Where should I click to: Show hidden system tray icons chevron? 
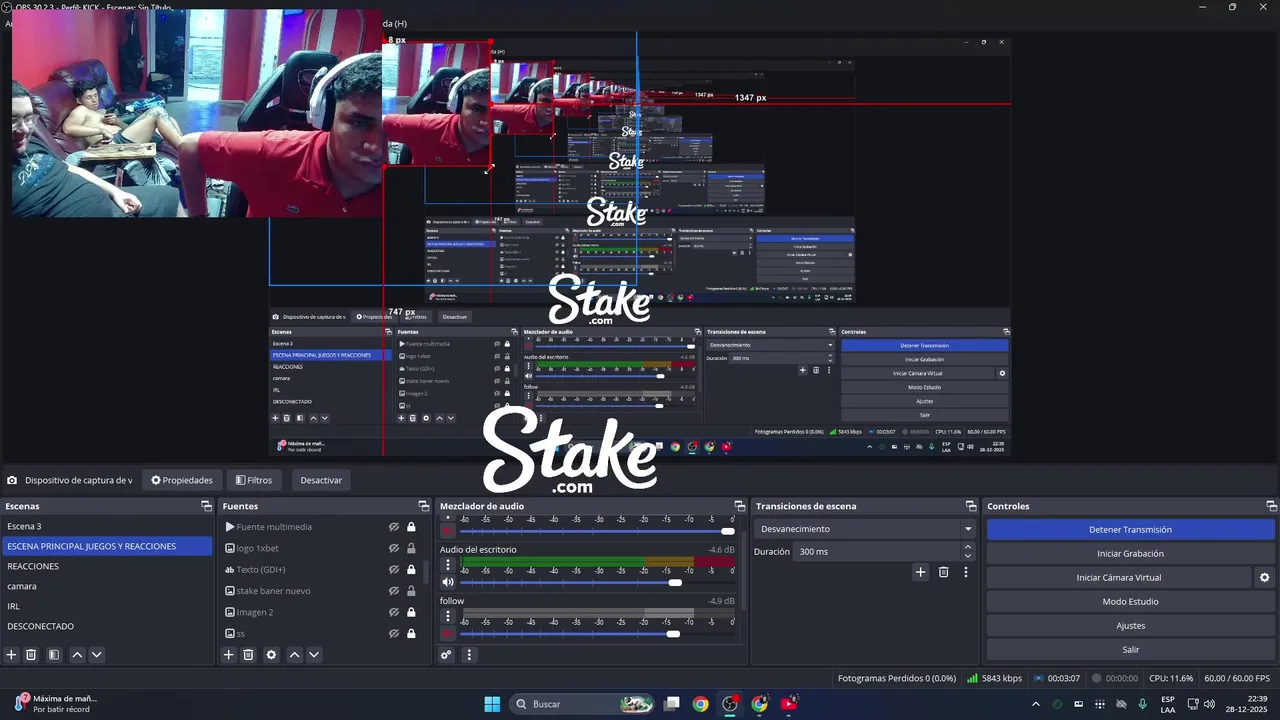[1036, 704]
